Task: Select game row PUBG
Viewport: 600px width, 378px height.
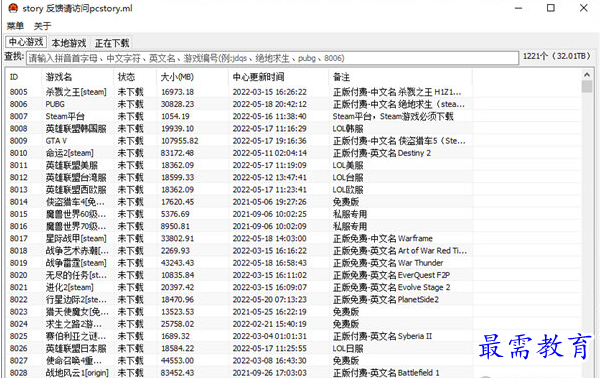Action: 239,104
